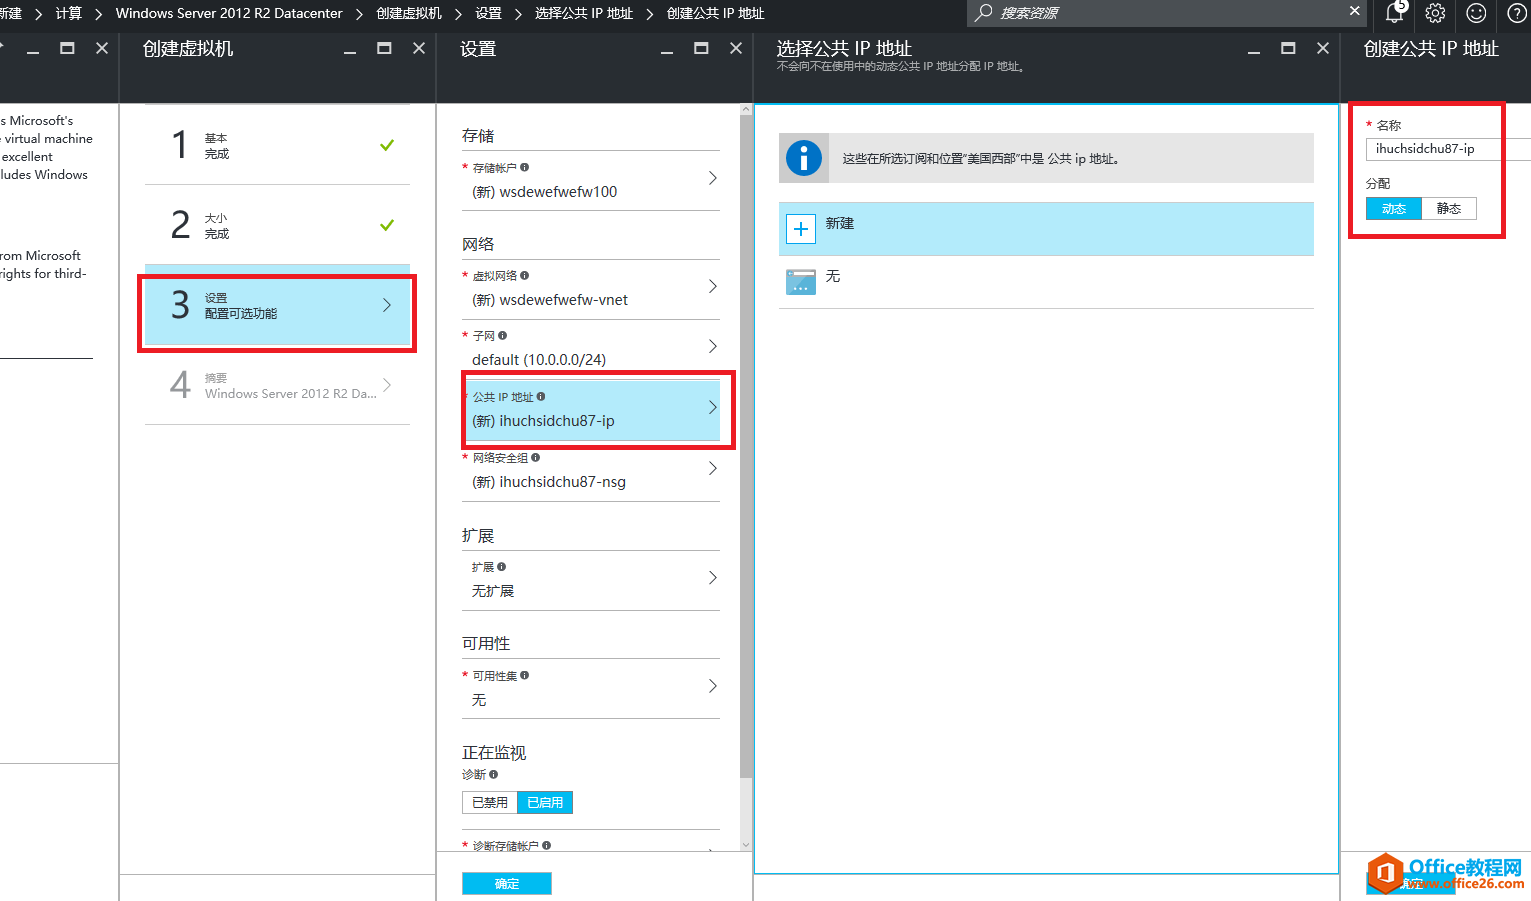This screenshot has height=901, width=1531.
Task: Click info icon beside 诊断存储帐户
Action: [546, 846]
